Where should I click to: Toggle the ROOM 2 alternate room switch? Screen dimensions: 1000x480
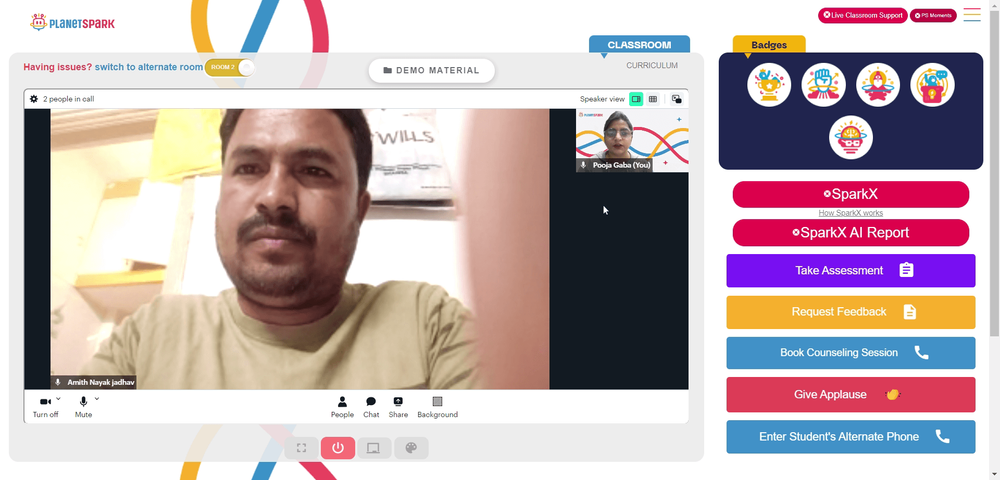pos(230,67)
